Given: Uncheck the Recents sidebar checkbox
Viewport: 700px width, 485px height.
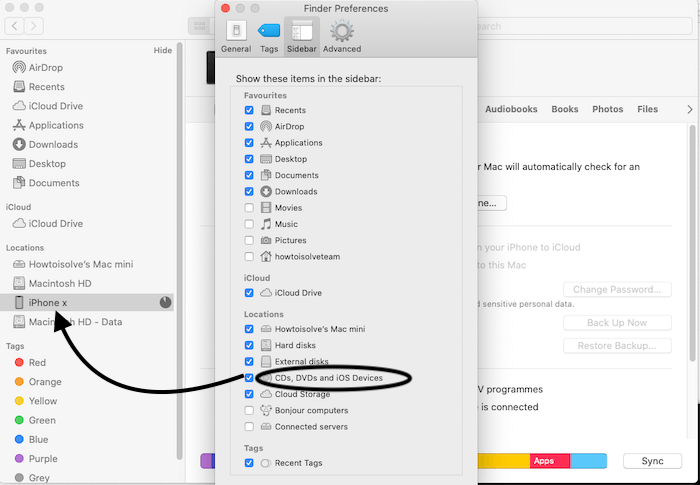Looking at the screenshot, I should [x=249, y=110].
